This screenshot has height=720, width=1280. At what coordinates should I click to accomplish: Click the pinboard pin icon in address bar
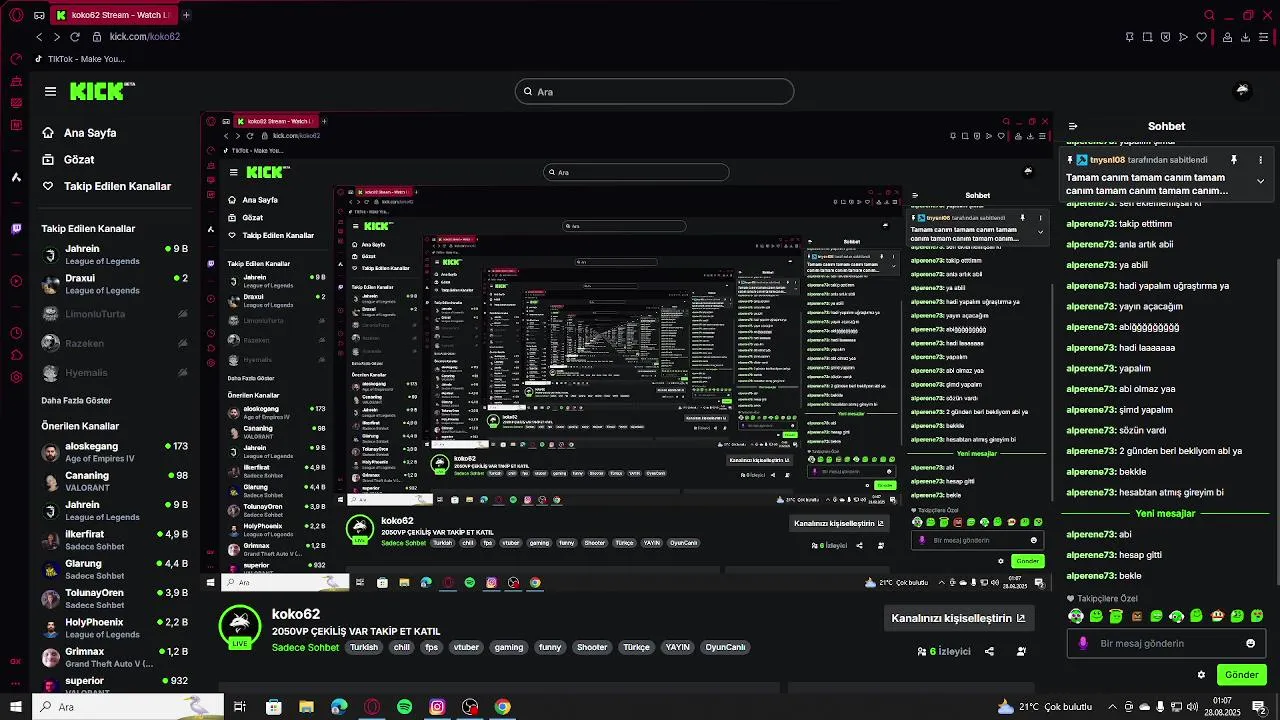(1129, 37)
